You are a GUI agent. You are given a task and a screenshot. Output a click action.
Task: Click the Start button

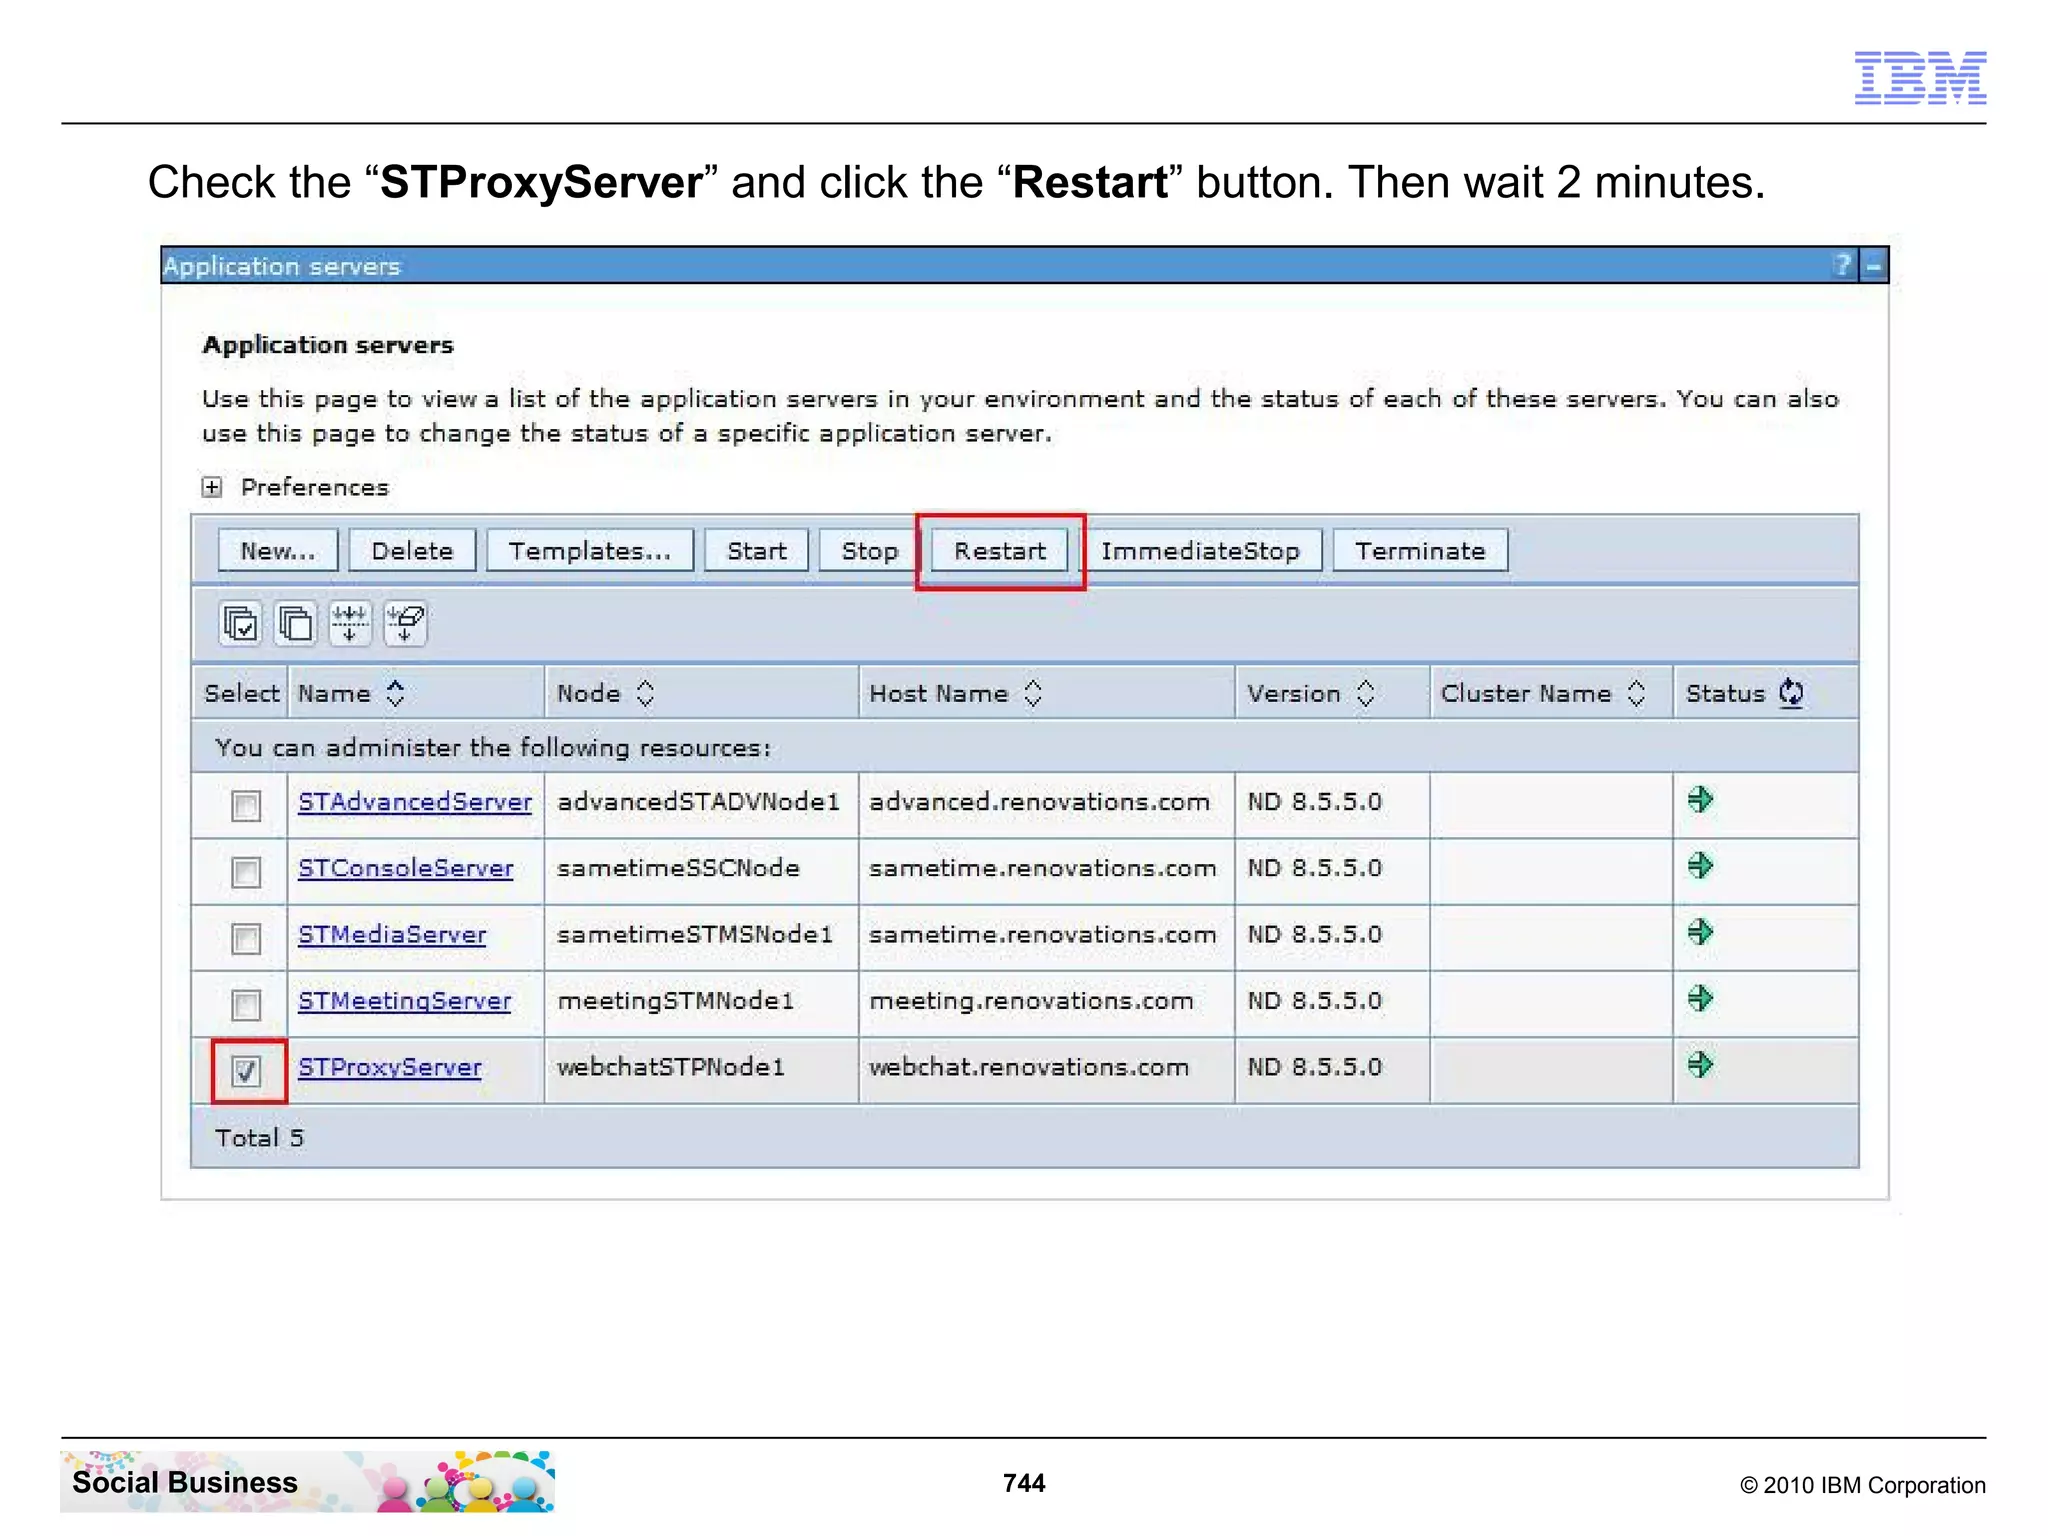tap(756, 551)
